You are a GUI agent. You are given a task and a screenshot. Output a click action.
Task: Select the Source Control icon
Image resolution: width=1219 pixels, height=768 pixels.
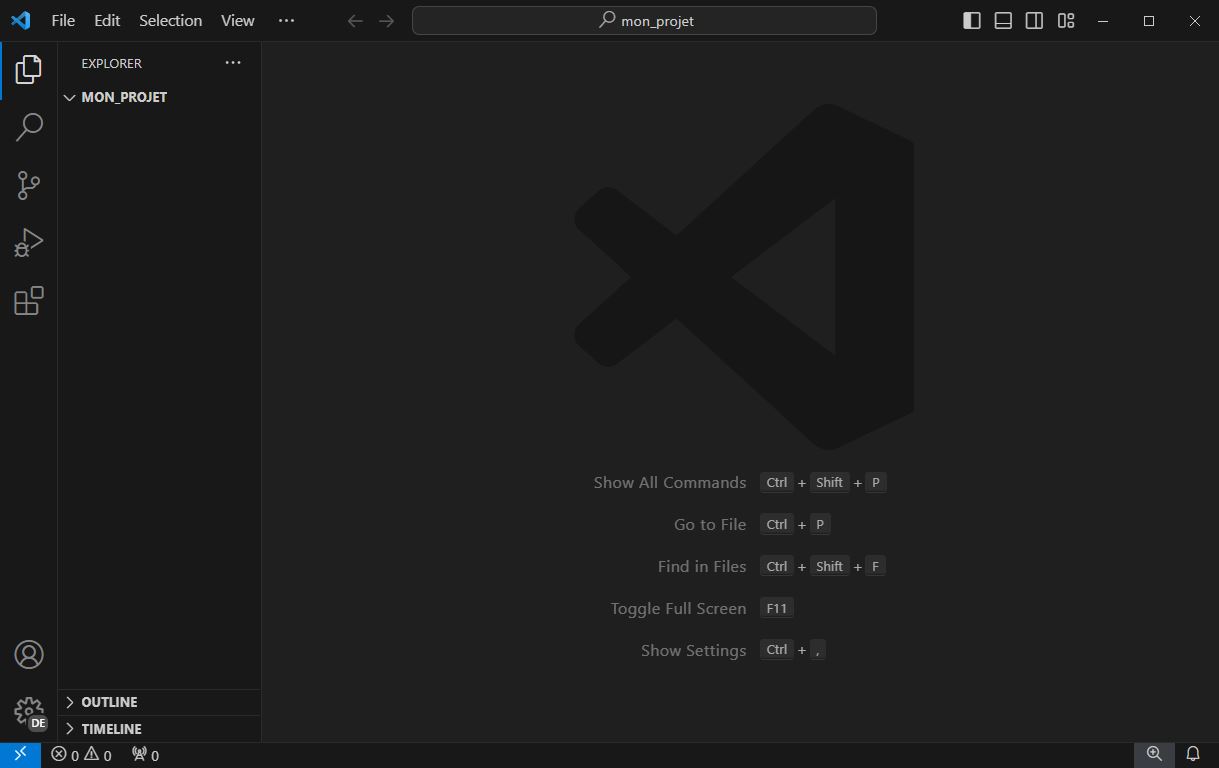(x=28, y=185)
